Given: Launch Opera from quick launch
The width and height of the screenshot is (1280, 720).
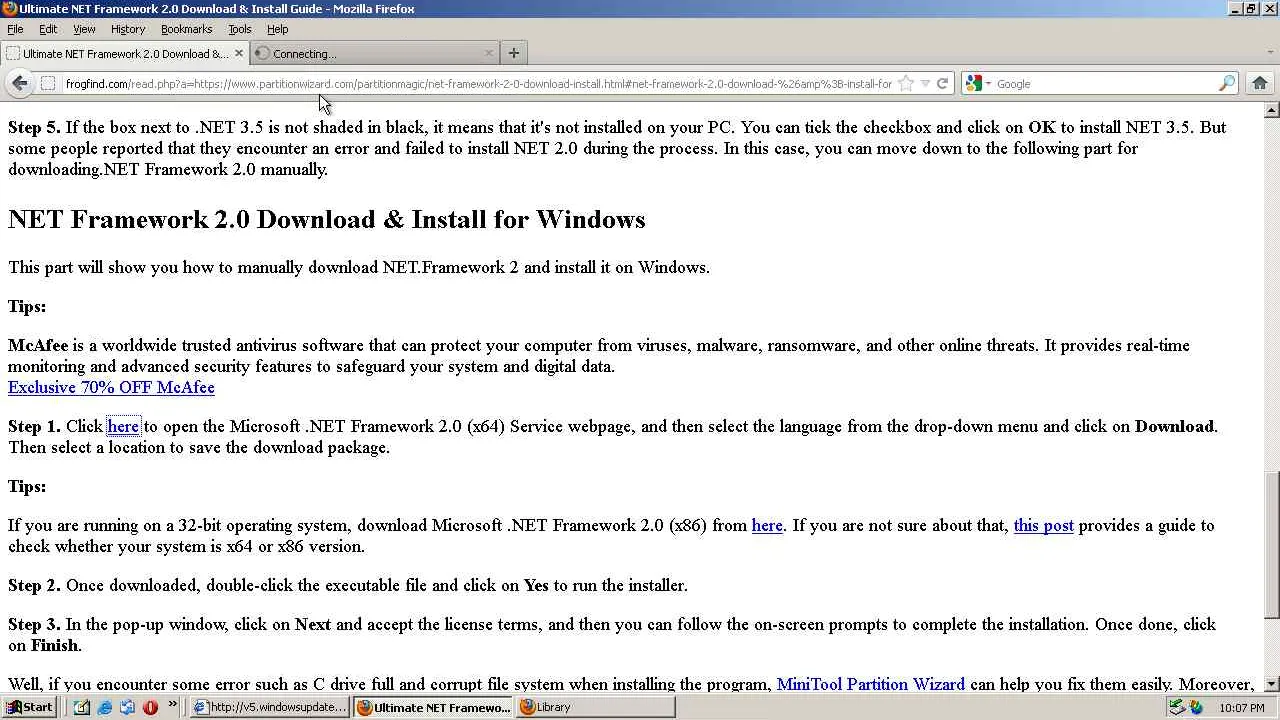Looking at the screenshot, I should [x=150, y=707].
